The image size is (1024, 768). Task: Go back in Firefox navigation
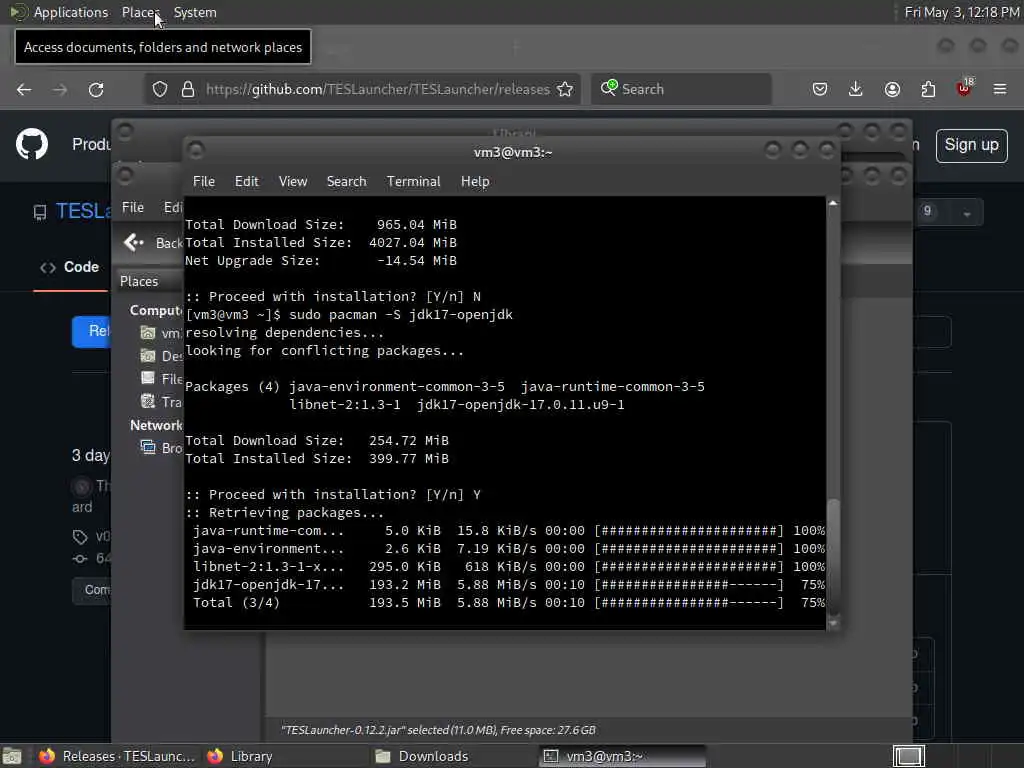24,89
